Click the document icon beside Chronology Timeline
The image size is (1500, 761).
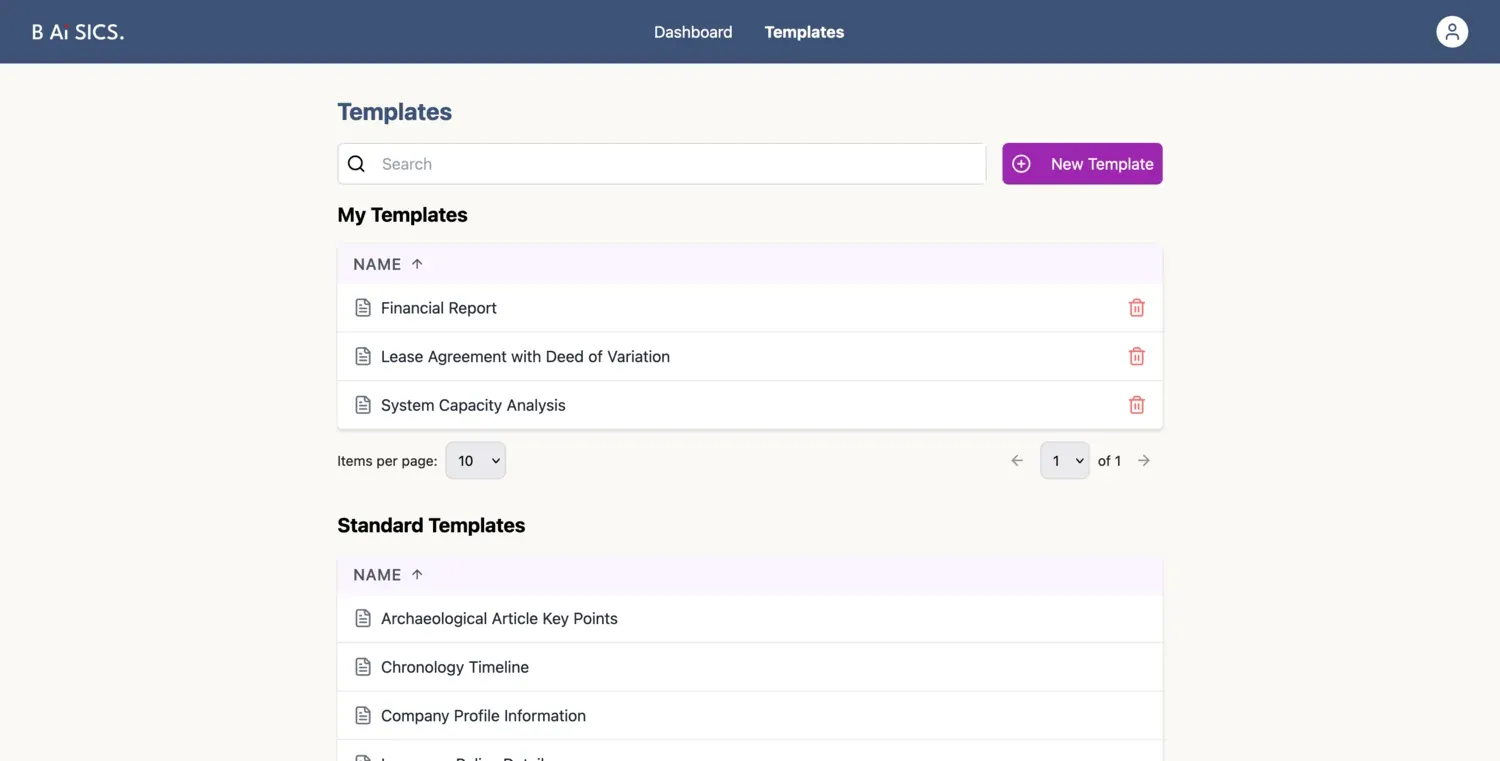362,666
